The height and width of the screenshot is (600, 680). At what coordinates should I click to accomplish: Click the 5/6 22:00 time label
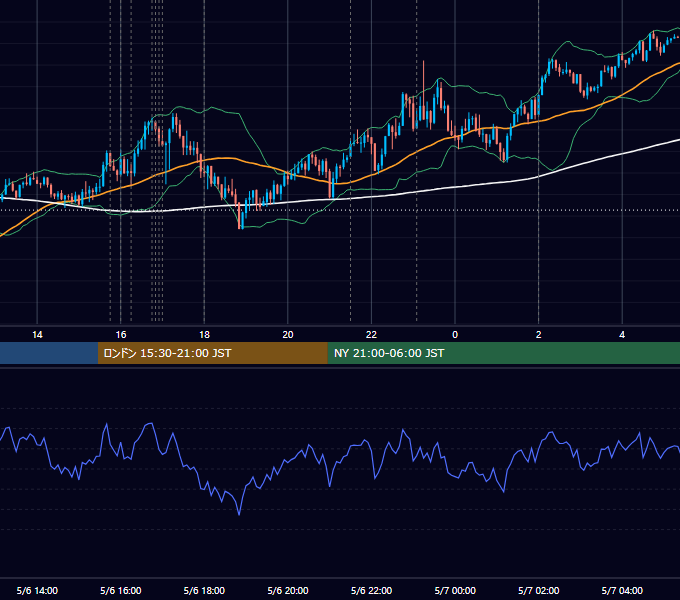pyautogui.click(x=371, y=590)
